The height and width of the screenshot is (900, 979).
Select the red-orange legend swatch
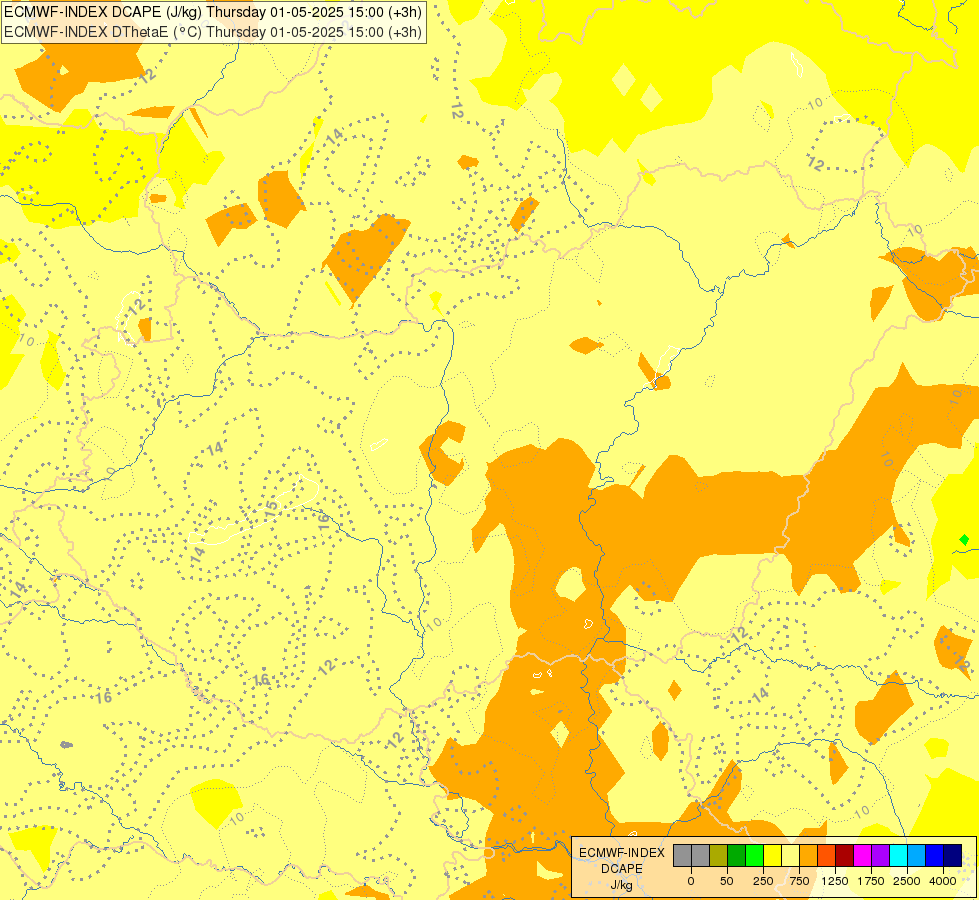(827, 856)
